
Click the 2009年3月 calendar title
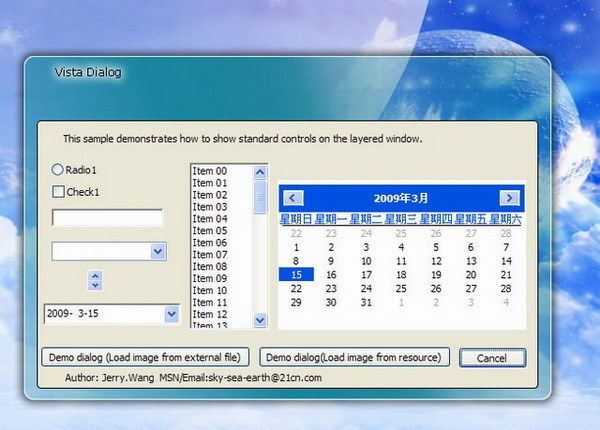pos(401,198)
